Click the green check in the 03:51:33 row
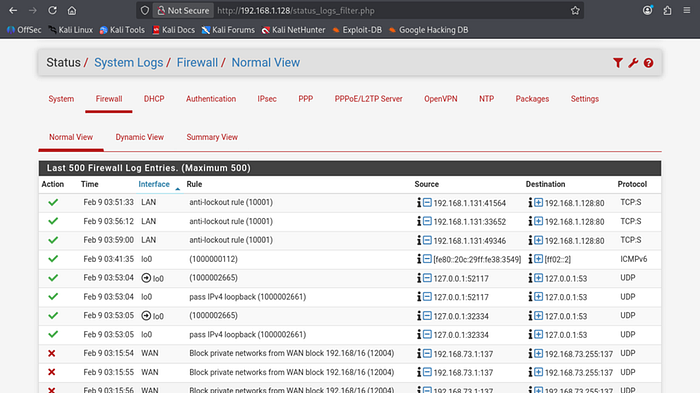The width and height of the screenshot is (700, 393). click(x=53, y=202)
